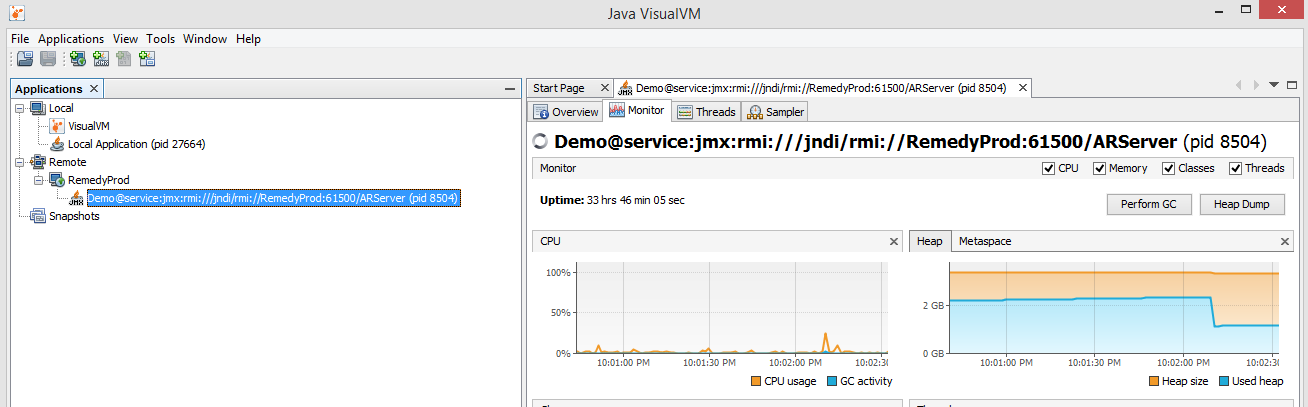The width and height of the screenshot is (1308, 407).
Task: Open the document list dropdown arrow
Action: coord(1274,86)
